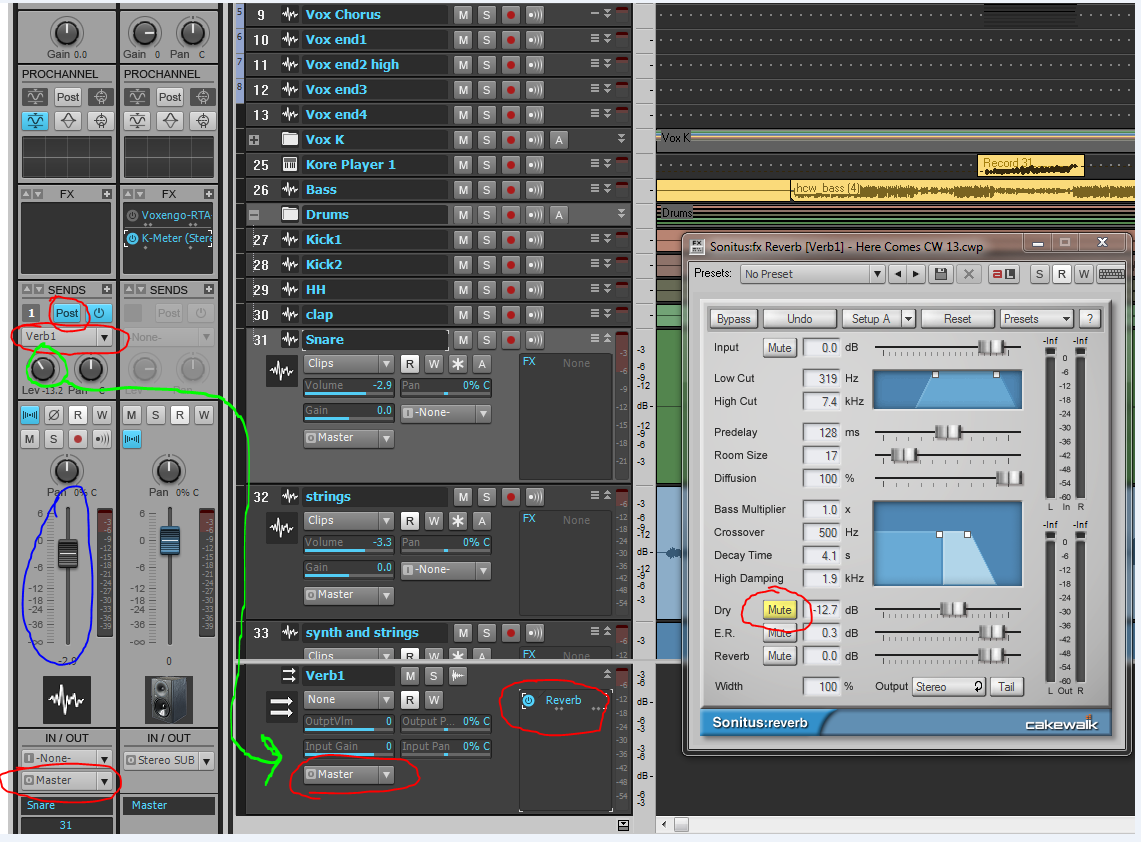This screenshot has width=1141, height=842.
Task: Click the Verb1 send level knob
Action: coord(44,368)
